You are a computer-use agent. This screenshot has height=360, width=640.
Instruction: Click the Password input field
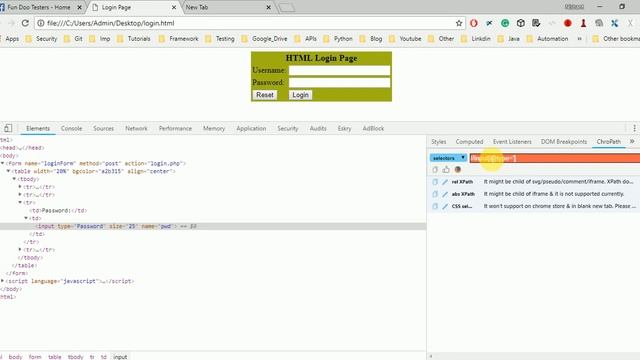coord(339,82)
